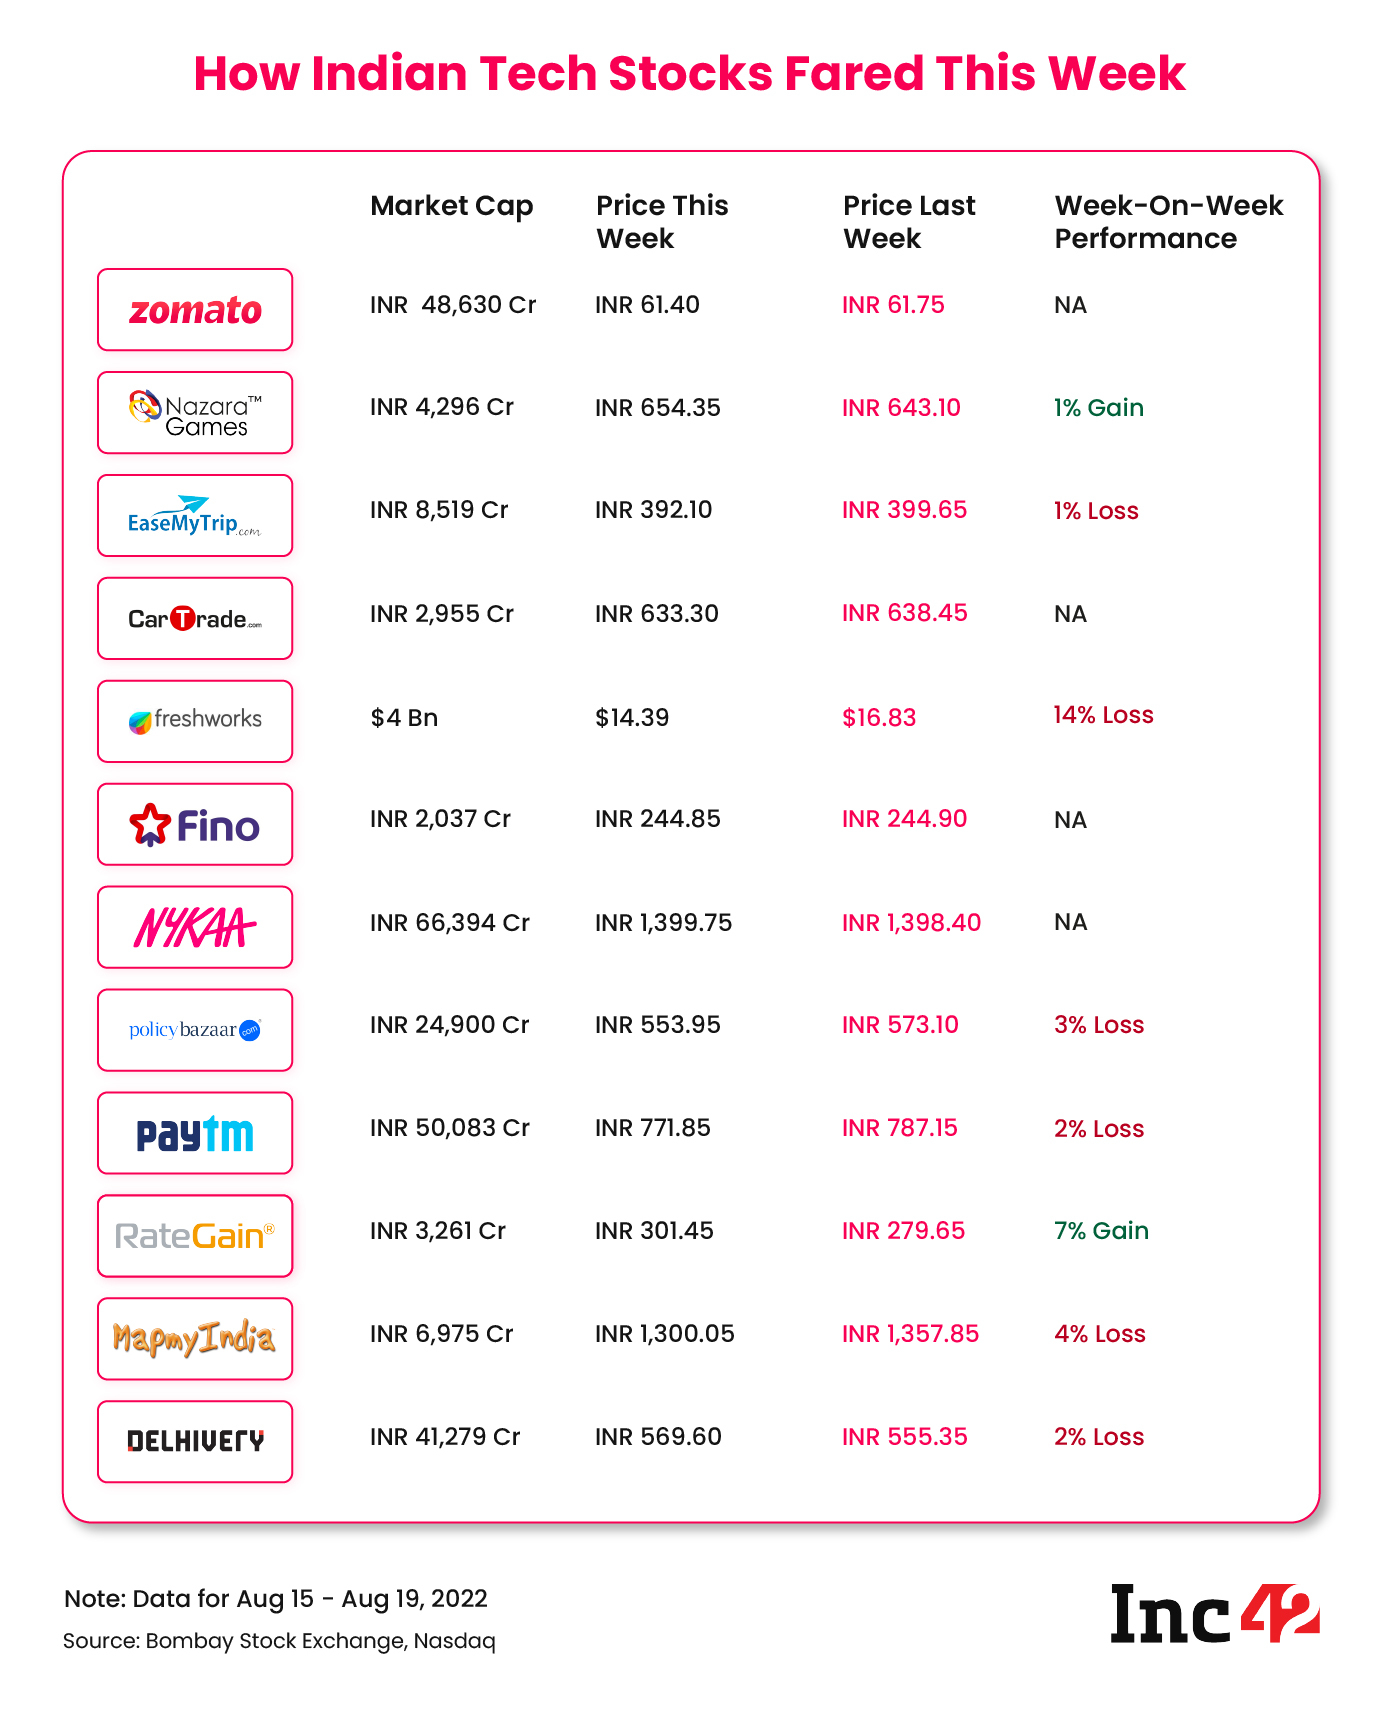The image size is (1383, 1710).
Task: Click the Inc42 logo
Action: point(1214,1614)
